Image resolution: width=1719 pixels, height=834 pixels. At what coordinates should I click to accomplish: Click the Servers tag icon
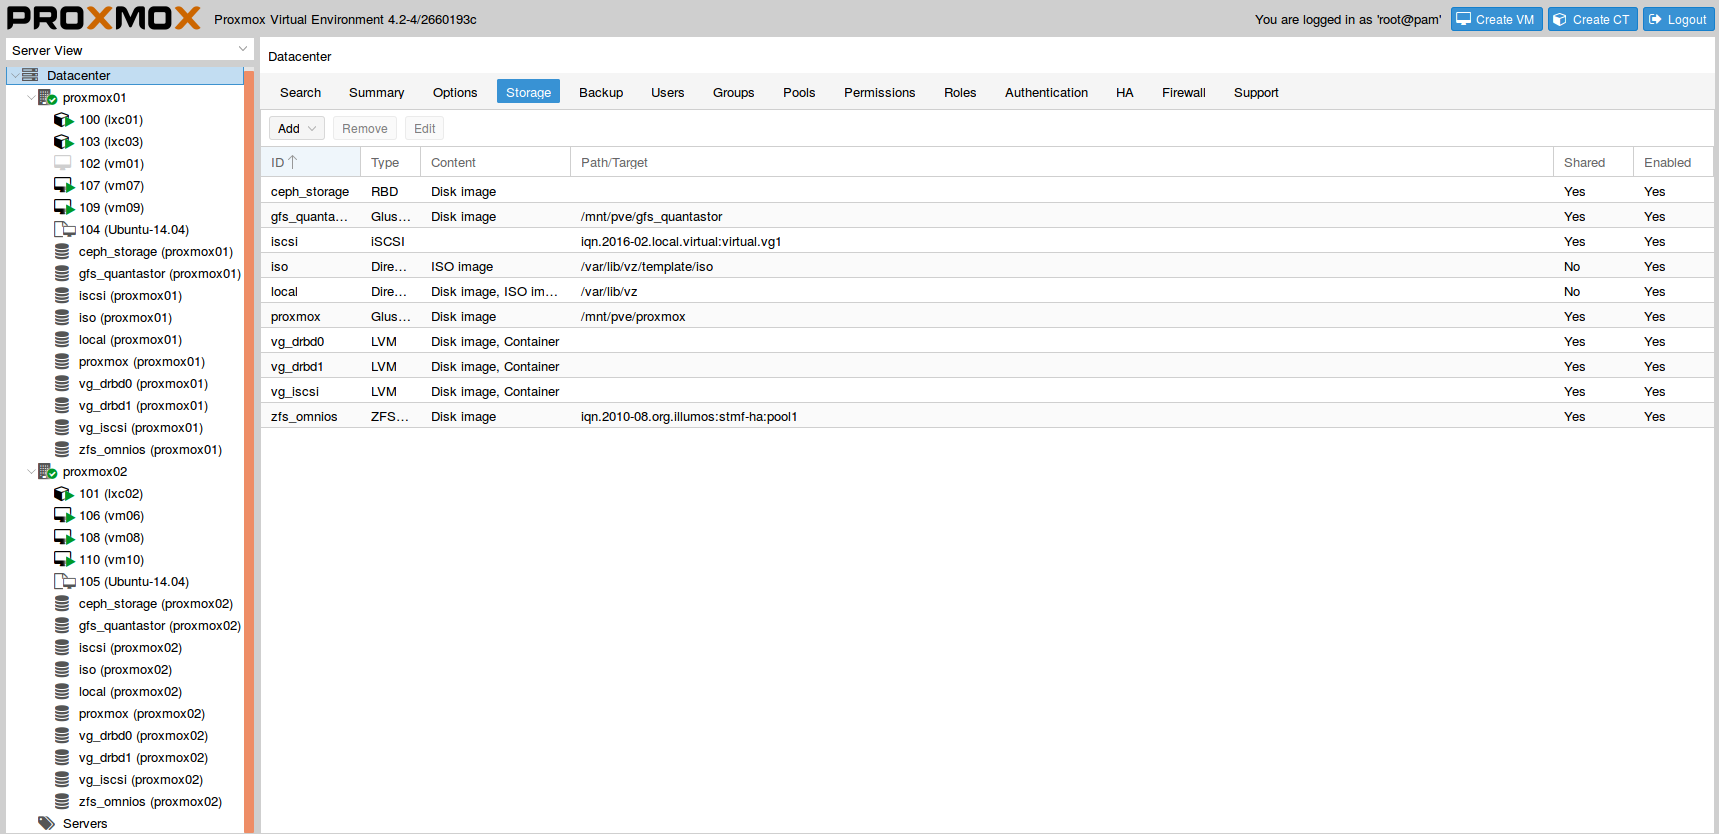(x=46, y=824)
